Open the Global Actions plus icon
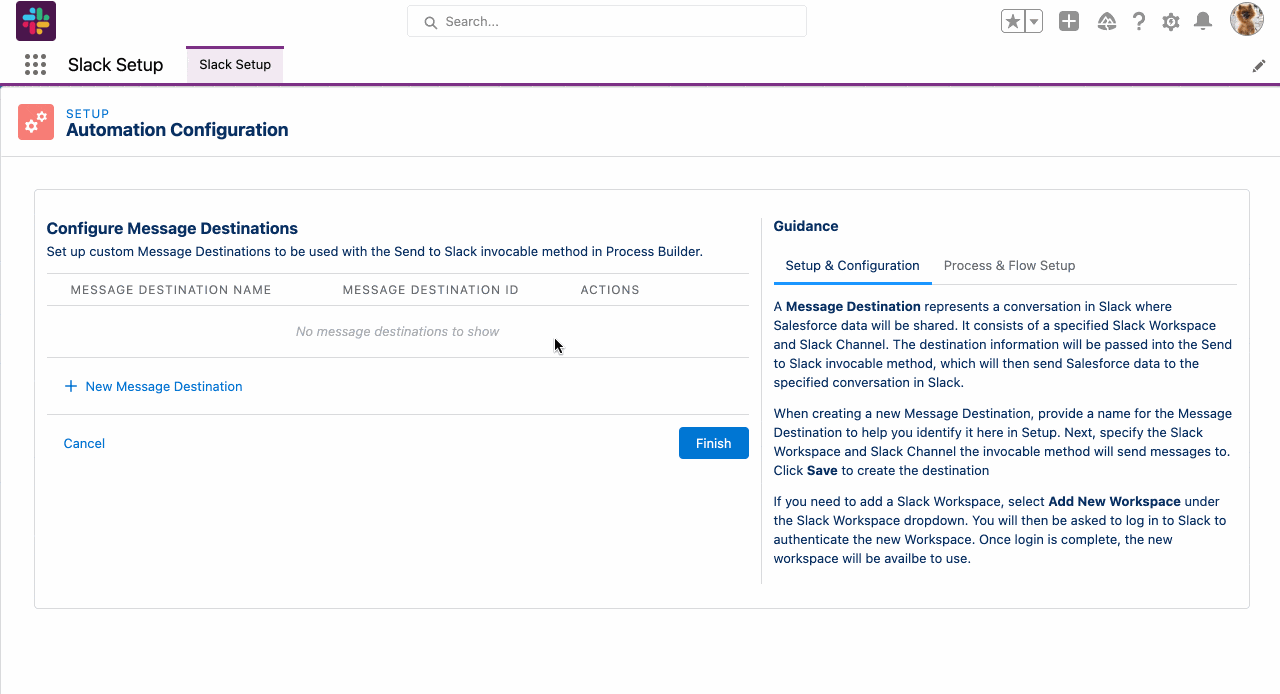The height and width of the screenshot is (694, 1280). [1069, 21]
